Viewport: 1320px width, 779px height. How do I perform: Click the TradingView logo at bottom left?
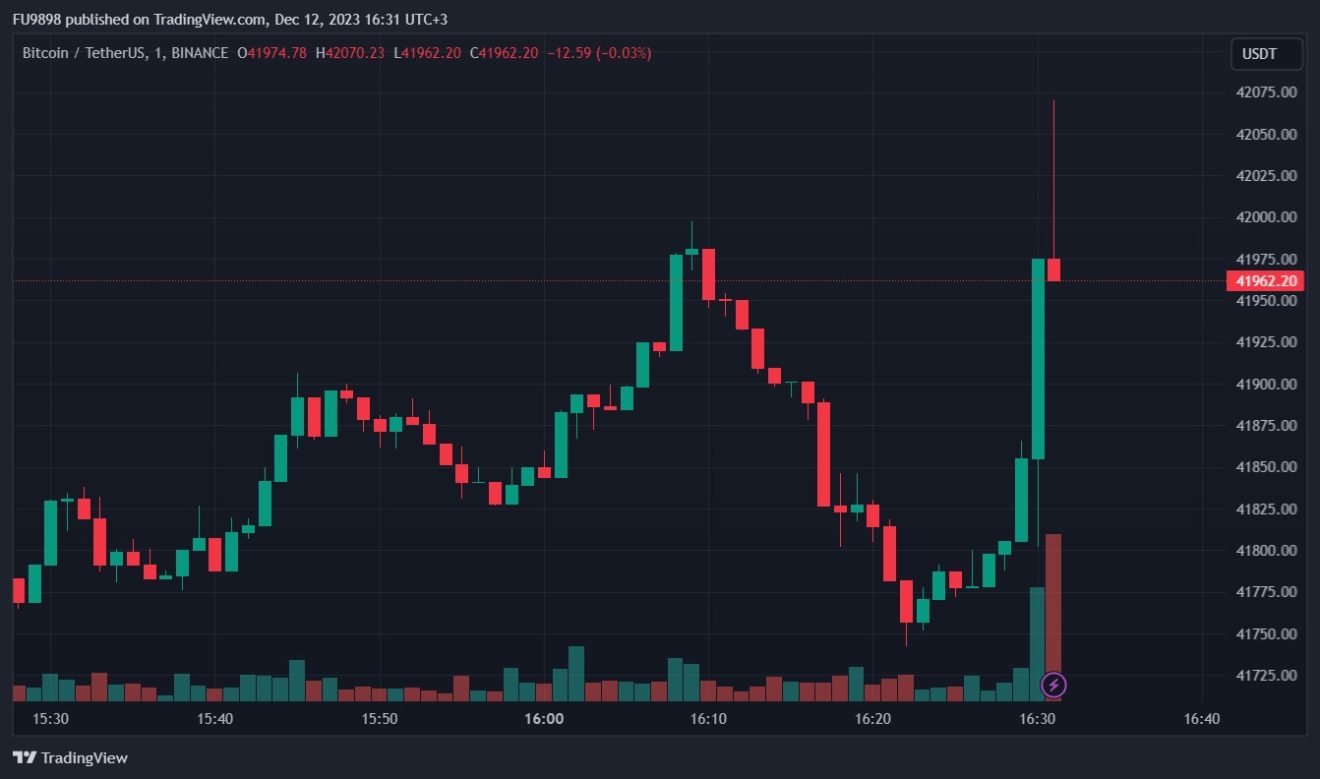[x=70, y=758]
